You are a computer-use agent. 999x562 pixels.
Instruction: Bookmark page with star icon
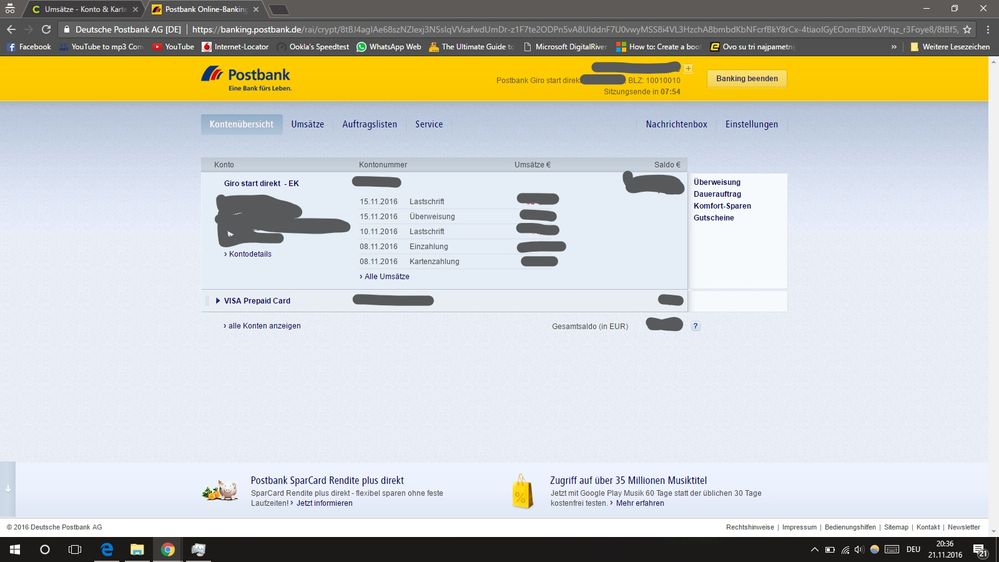coord(967,29)
